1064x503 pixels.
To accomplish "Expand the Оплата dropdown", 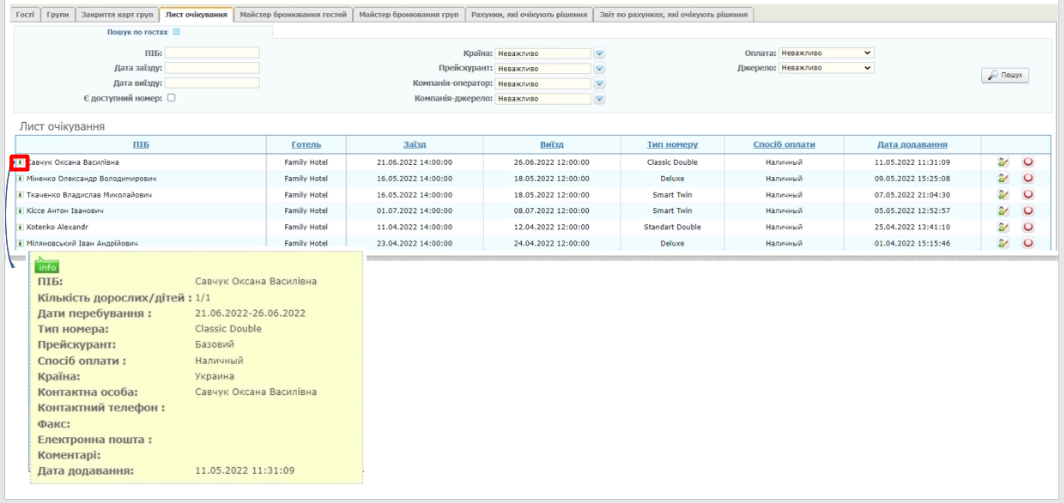I will pyautogui.click(x=826, y=53).
